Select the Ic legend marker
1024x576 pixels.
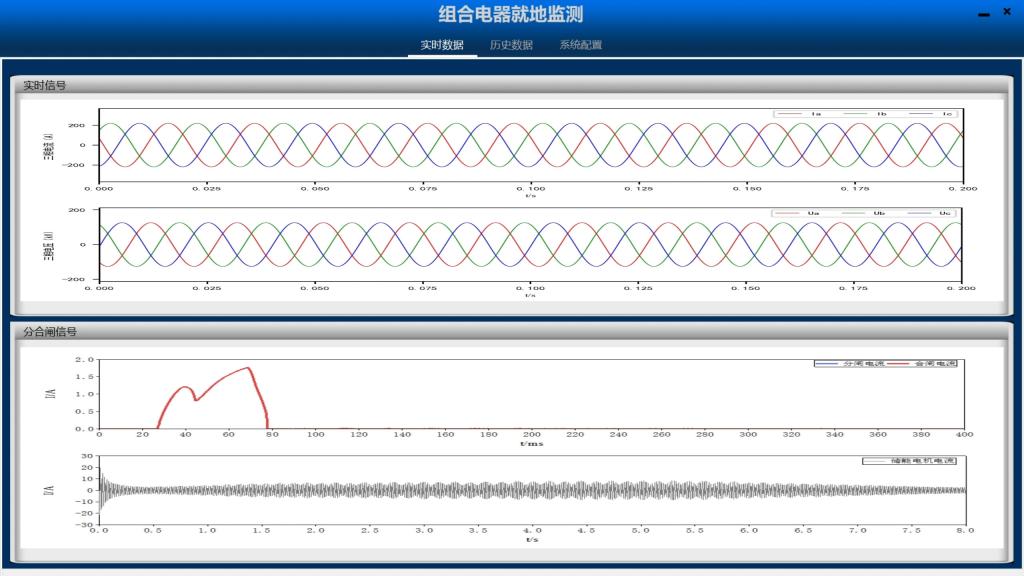point(919,113)
